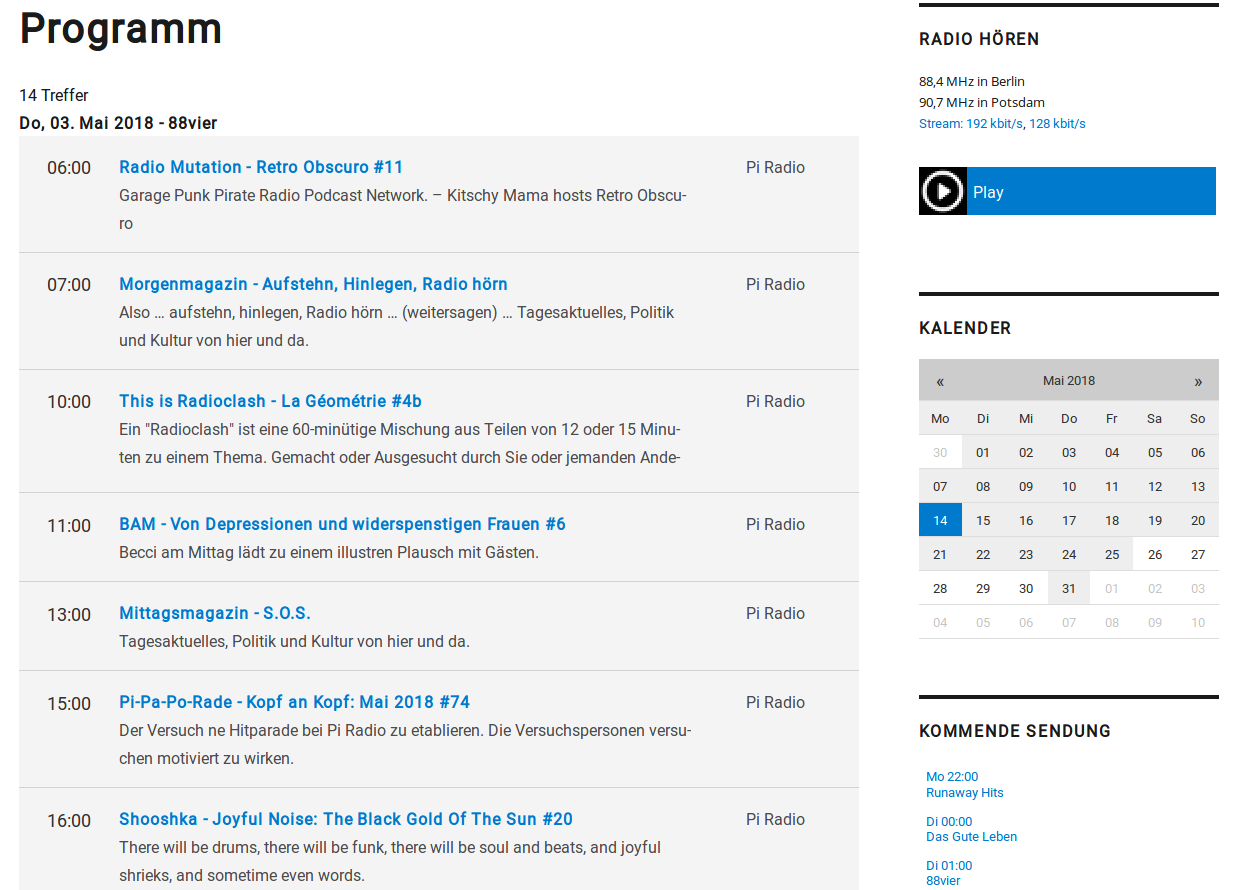Click the circular play icon
This screenshot has width=1239, height=890.
pyautogui.click(x=942, y=191)
